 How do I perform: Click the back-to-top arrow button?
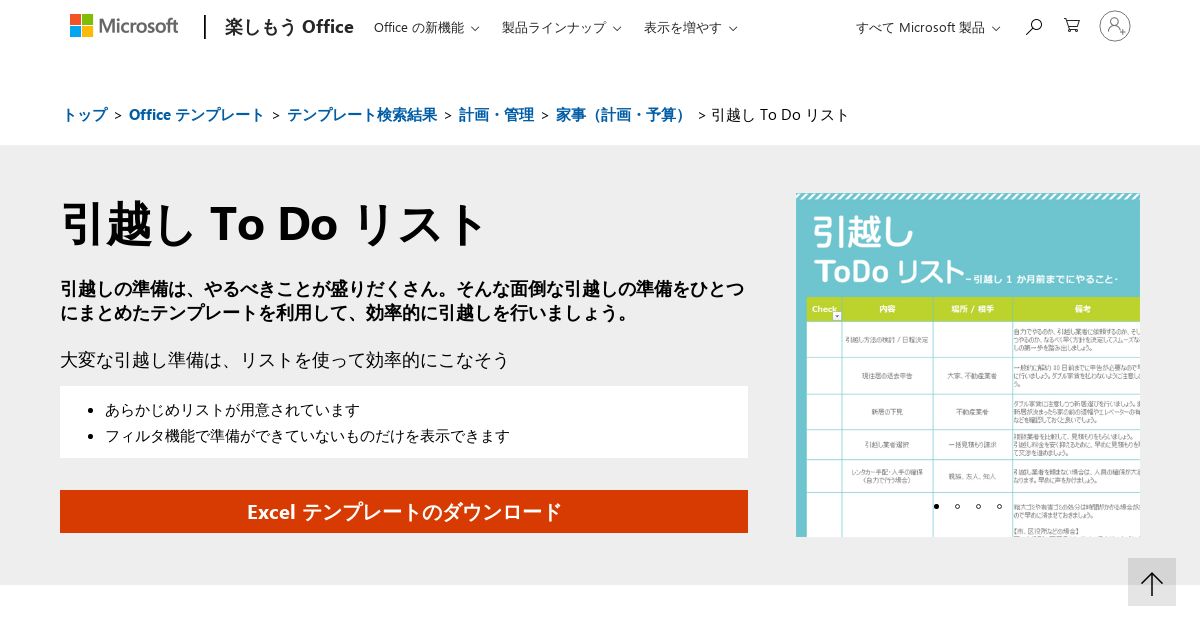tap(1152, 582)
